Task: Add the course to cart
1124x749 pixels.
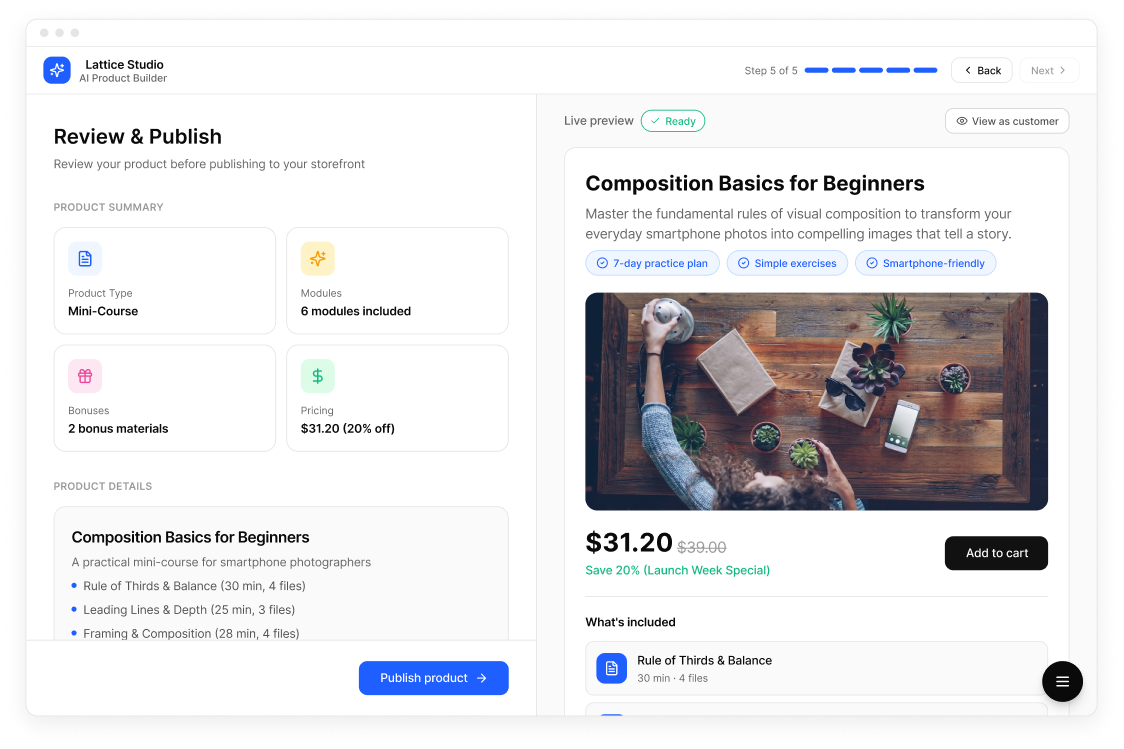Action: (x=996, y=553)
